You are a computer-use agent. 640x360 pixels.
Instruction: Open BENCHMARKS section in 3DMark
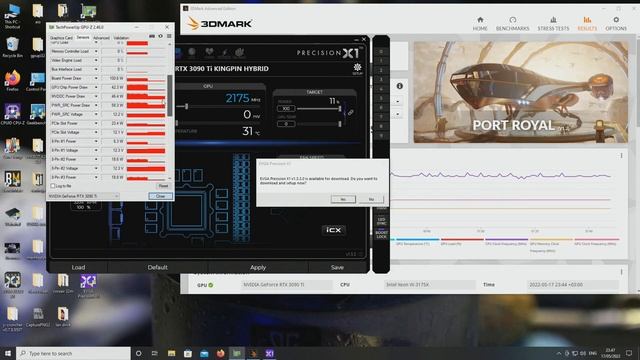tap(512, 24)
